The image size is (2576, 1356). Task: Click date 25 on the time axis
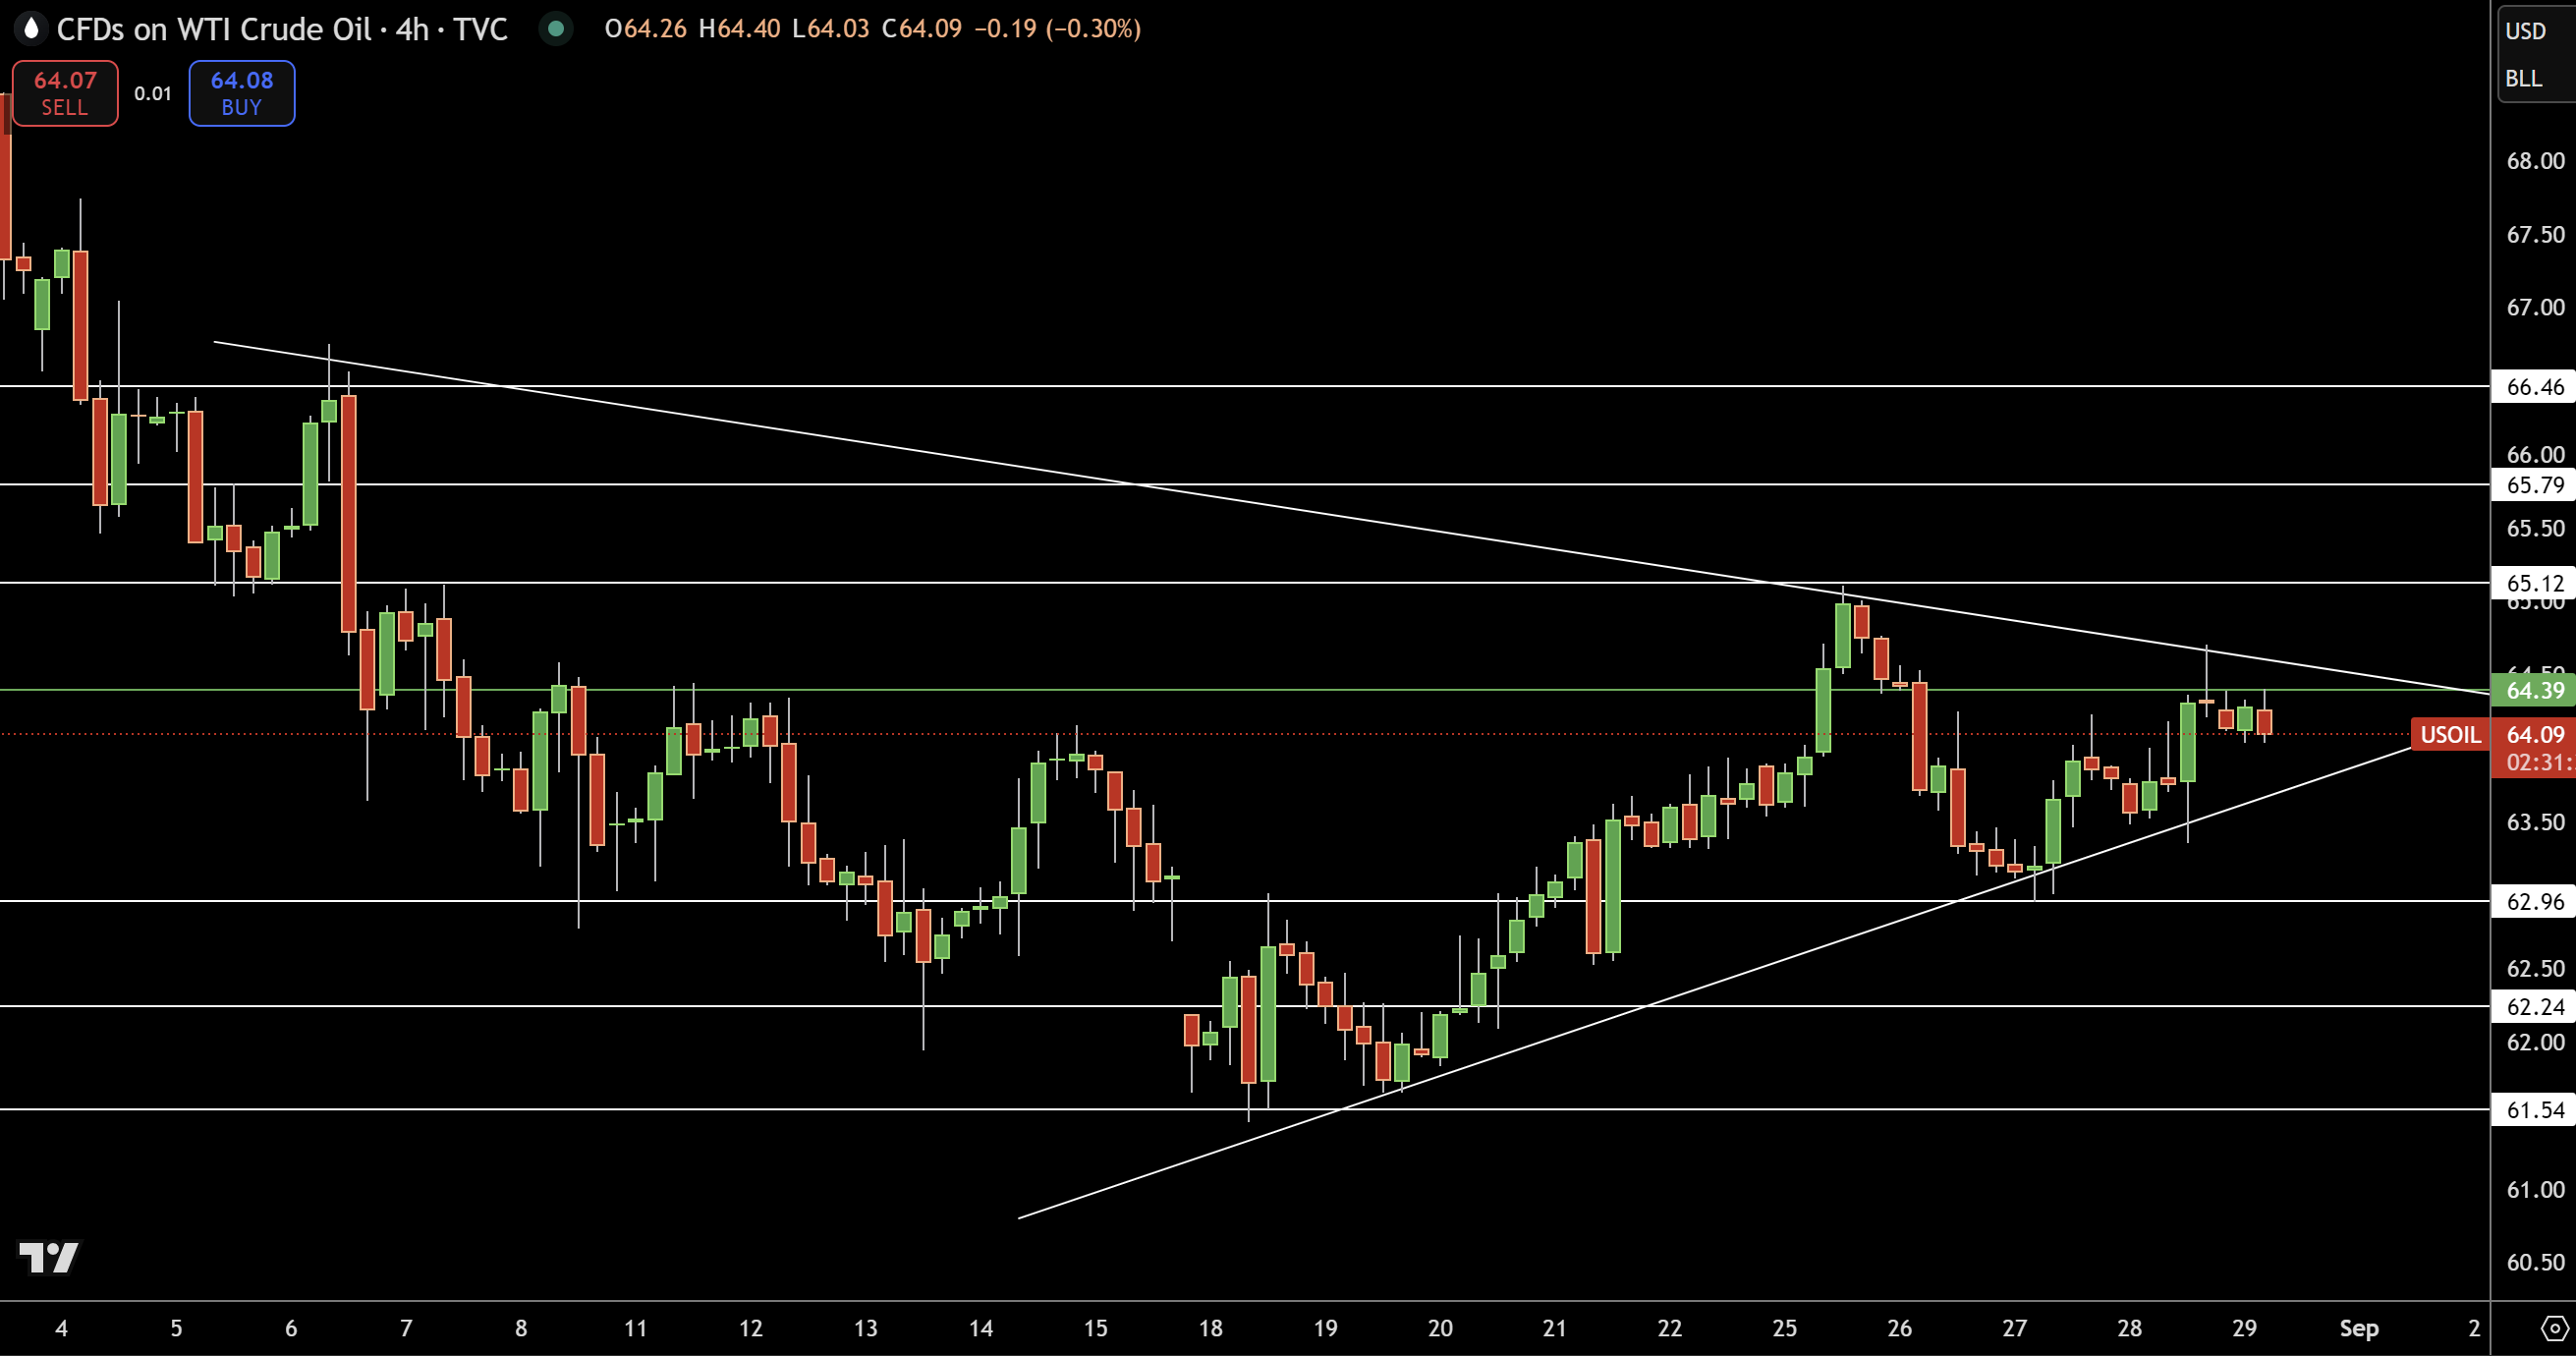pos(1784,1329)
